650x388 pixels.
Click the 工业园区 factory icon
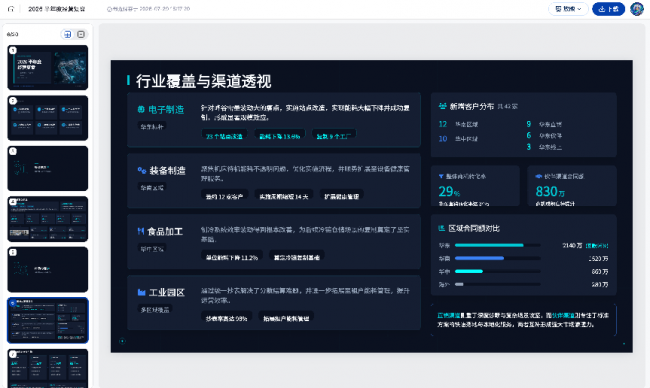[141, 292]
